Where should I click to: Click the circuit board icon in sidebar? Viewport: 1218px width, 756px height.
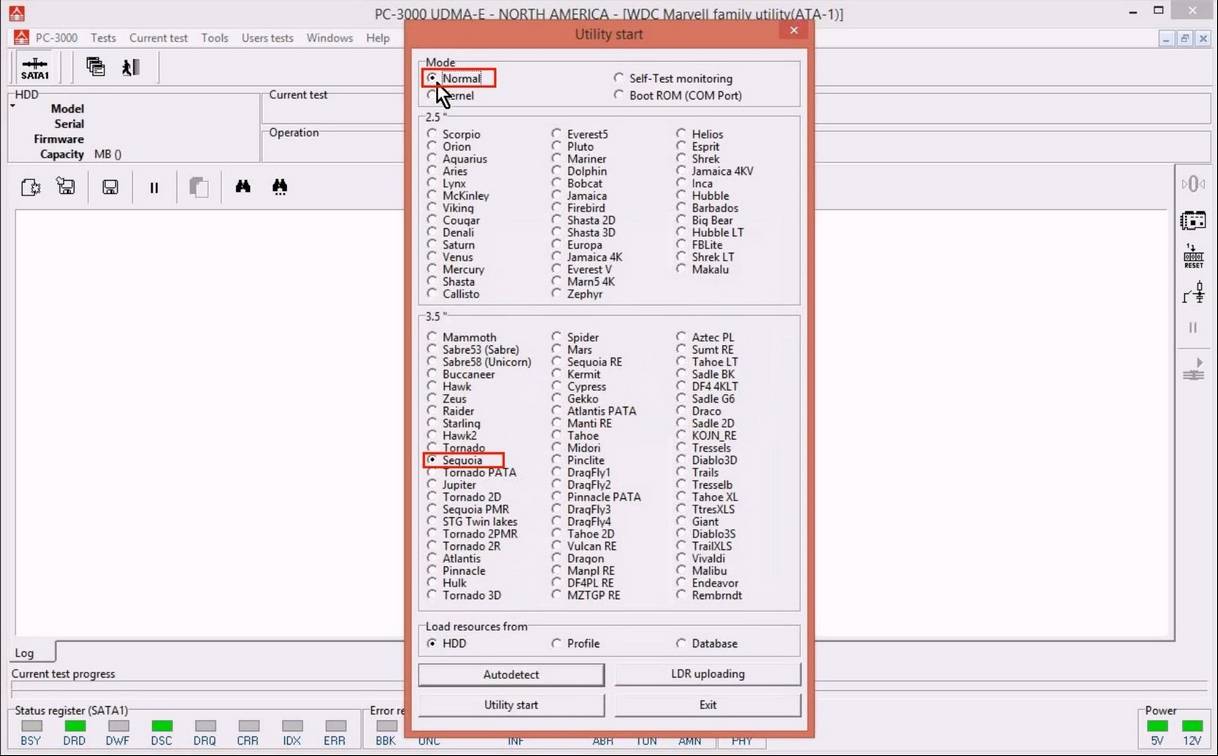click(x=1193, y=220)
